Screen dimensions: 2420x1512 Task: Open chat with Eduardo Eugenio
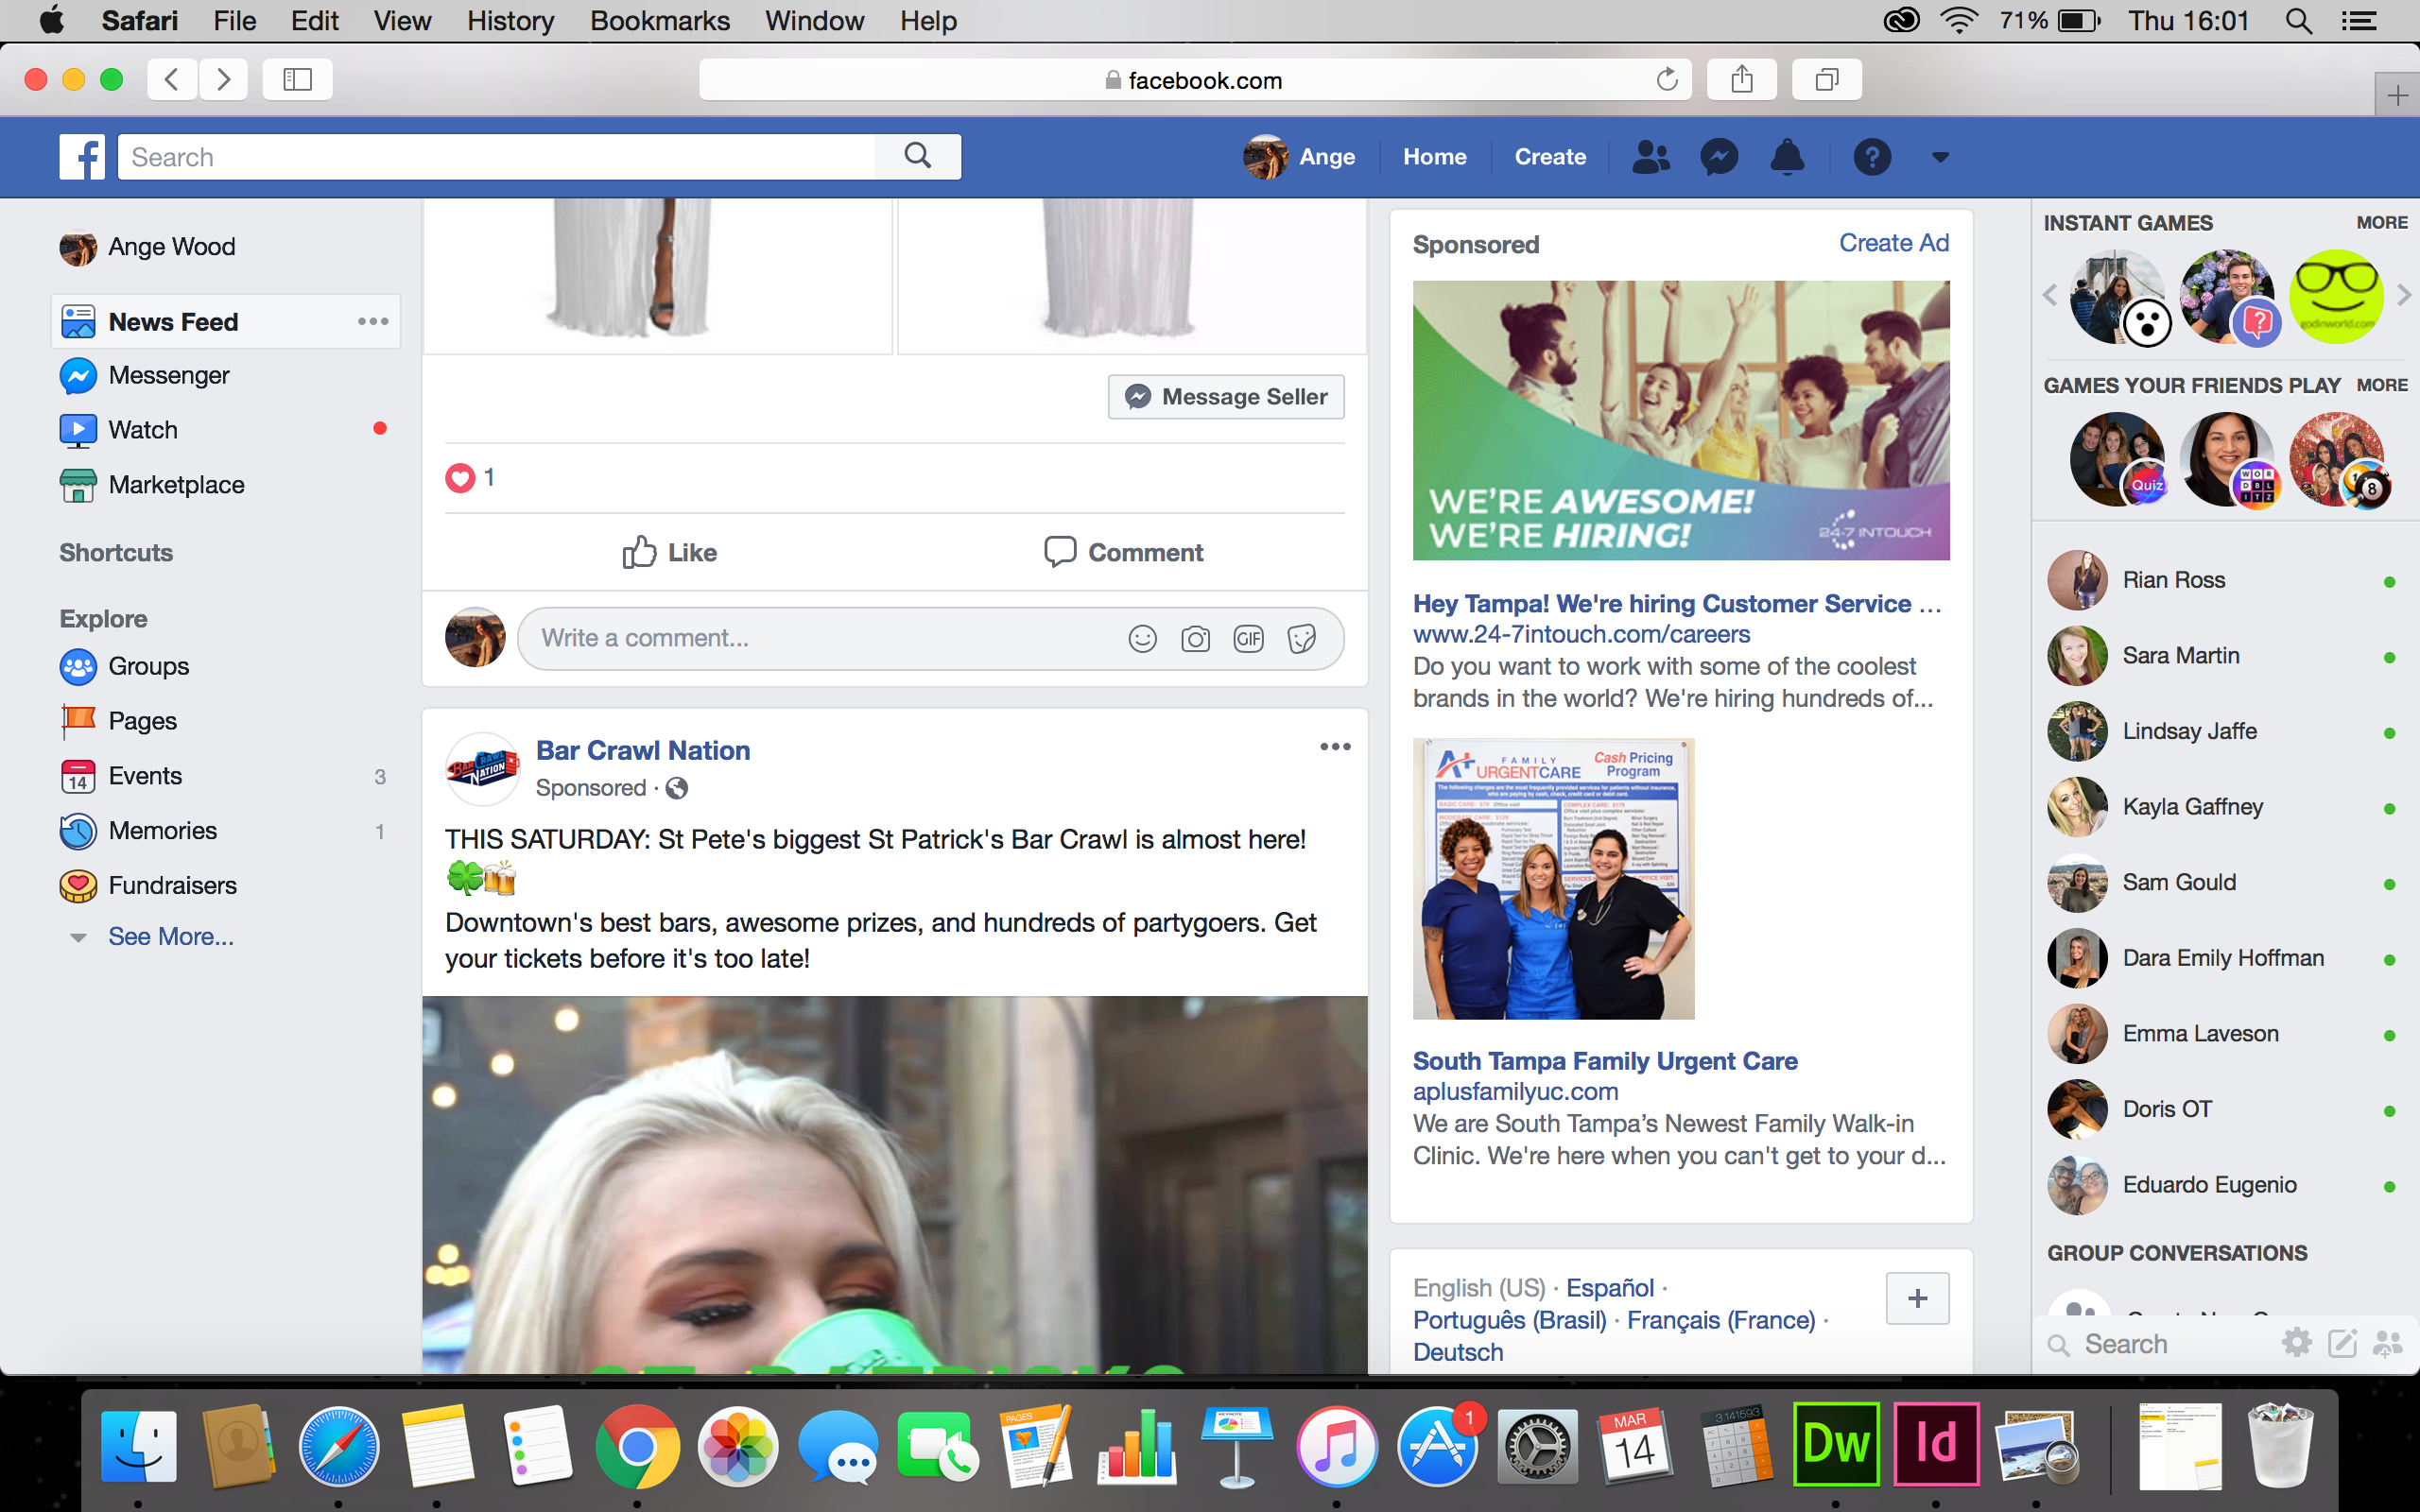[2224, 1185]
